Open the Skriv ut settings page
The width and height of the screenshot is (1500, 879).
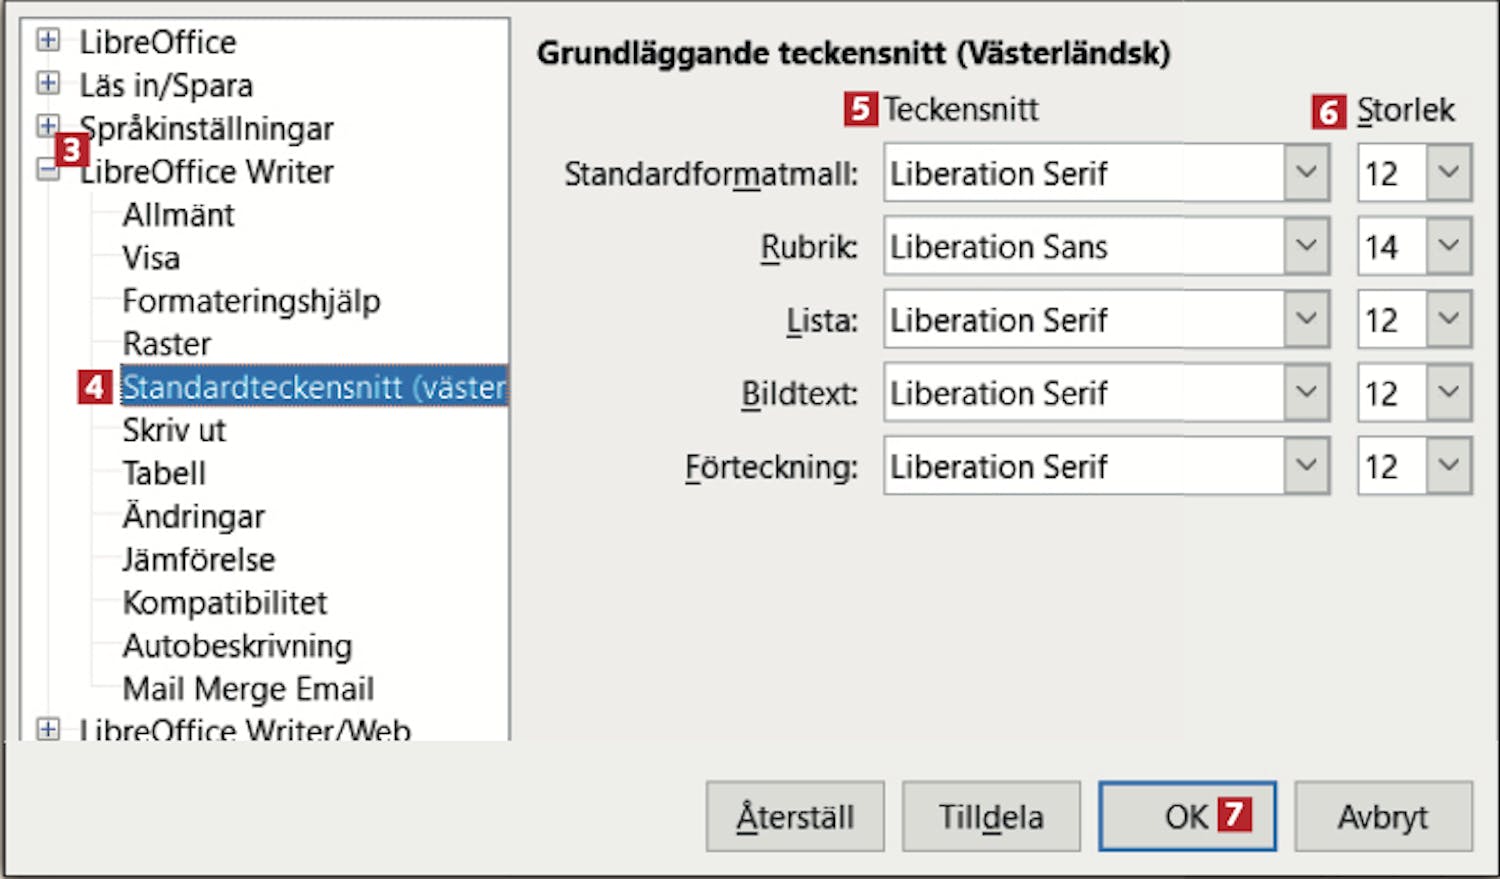pos(174,430)
